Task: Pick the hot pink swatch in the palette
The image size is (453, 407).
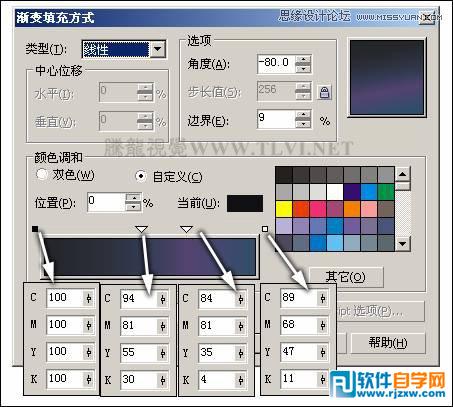Action: pyautogui.click(x=318, y=209)
